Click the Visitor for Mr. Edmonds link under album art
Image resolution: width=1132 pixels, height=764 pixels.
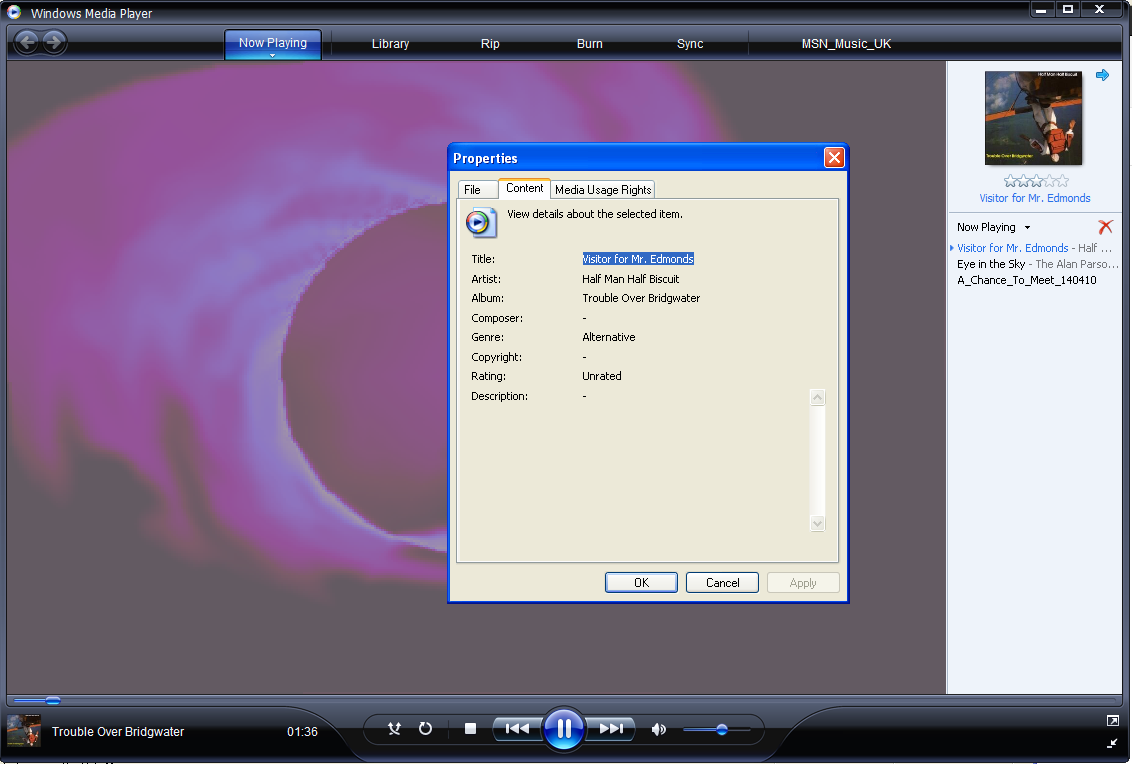point(1035,198)
